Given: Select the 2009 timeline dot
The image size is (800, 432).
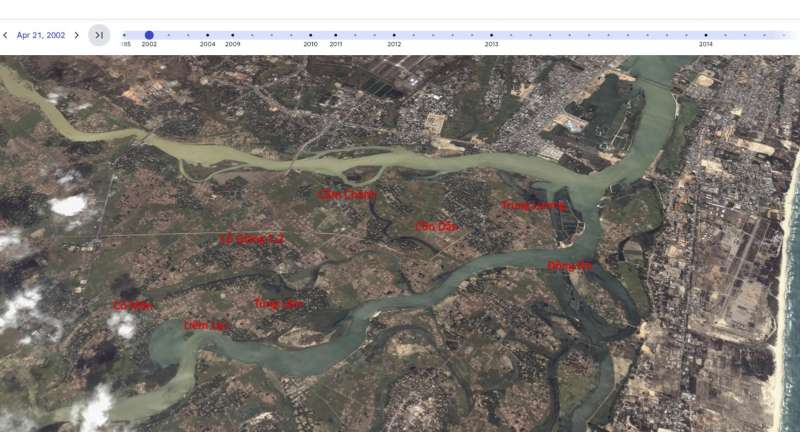Looking at the screenshot, I should [233, 35].
